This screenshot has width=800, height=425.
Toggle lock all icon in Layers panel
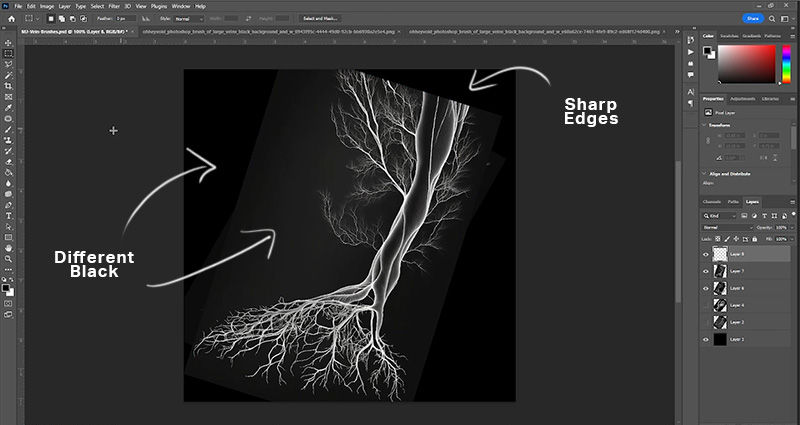[x=754, y=239]
